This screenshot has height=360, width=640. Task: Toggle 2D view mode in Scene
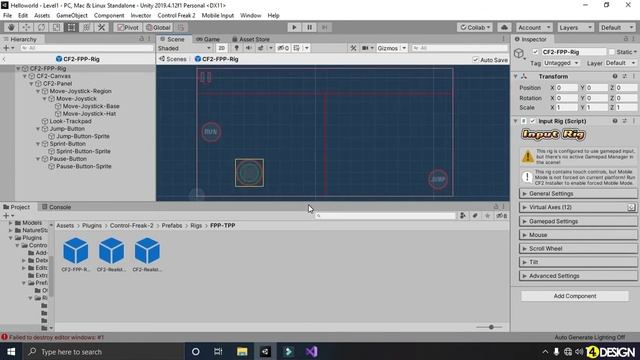(222, 48)
